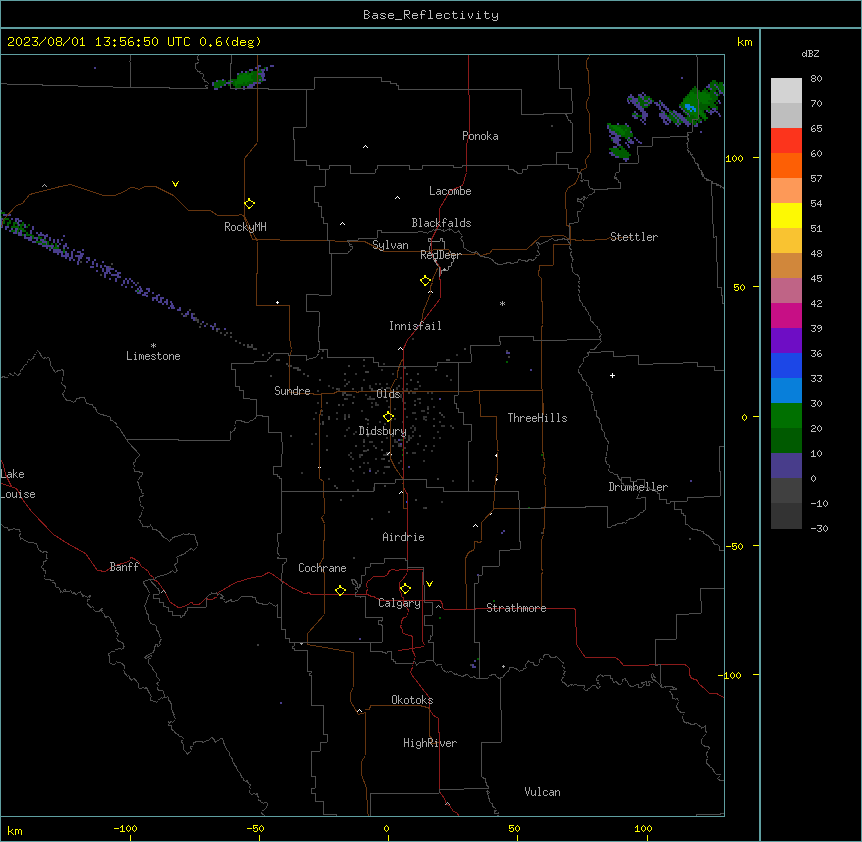Click the dBZ legend heading

810,53
